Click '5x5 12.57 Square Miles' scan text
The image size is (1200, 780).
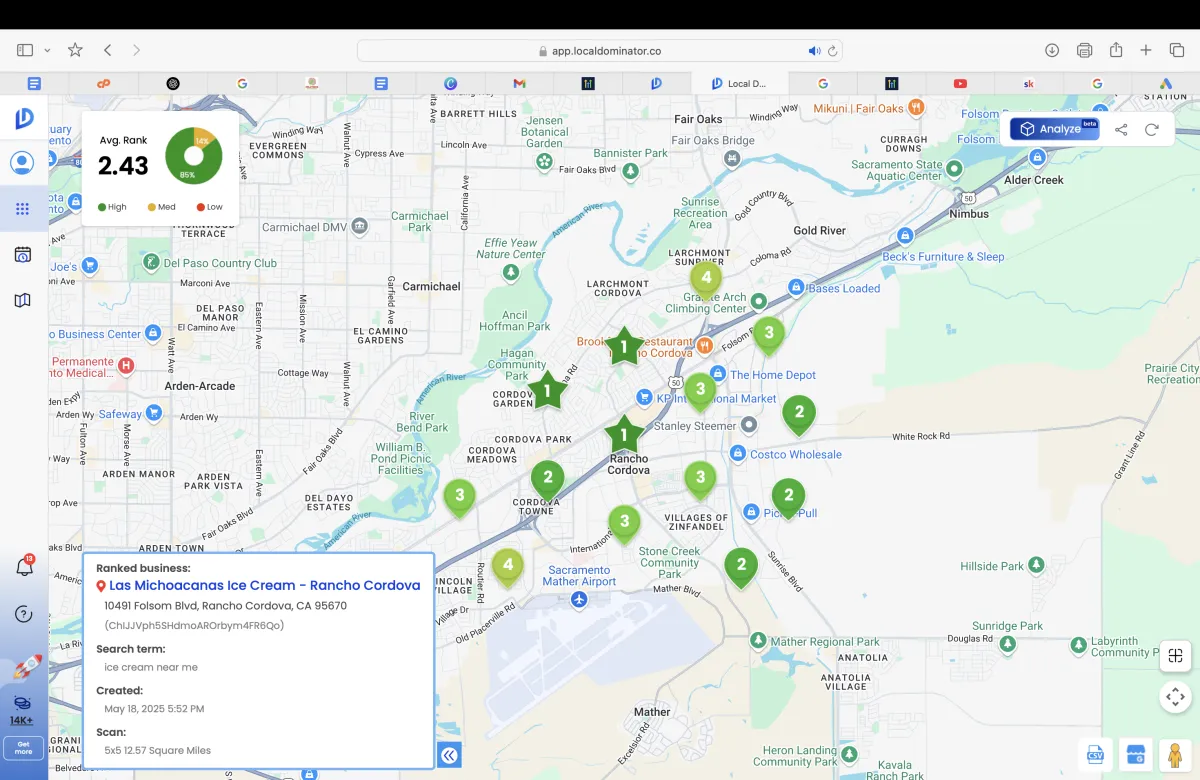click(x=157, y=750)
